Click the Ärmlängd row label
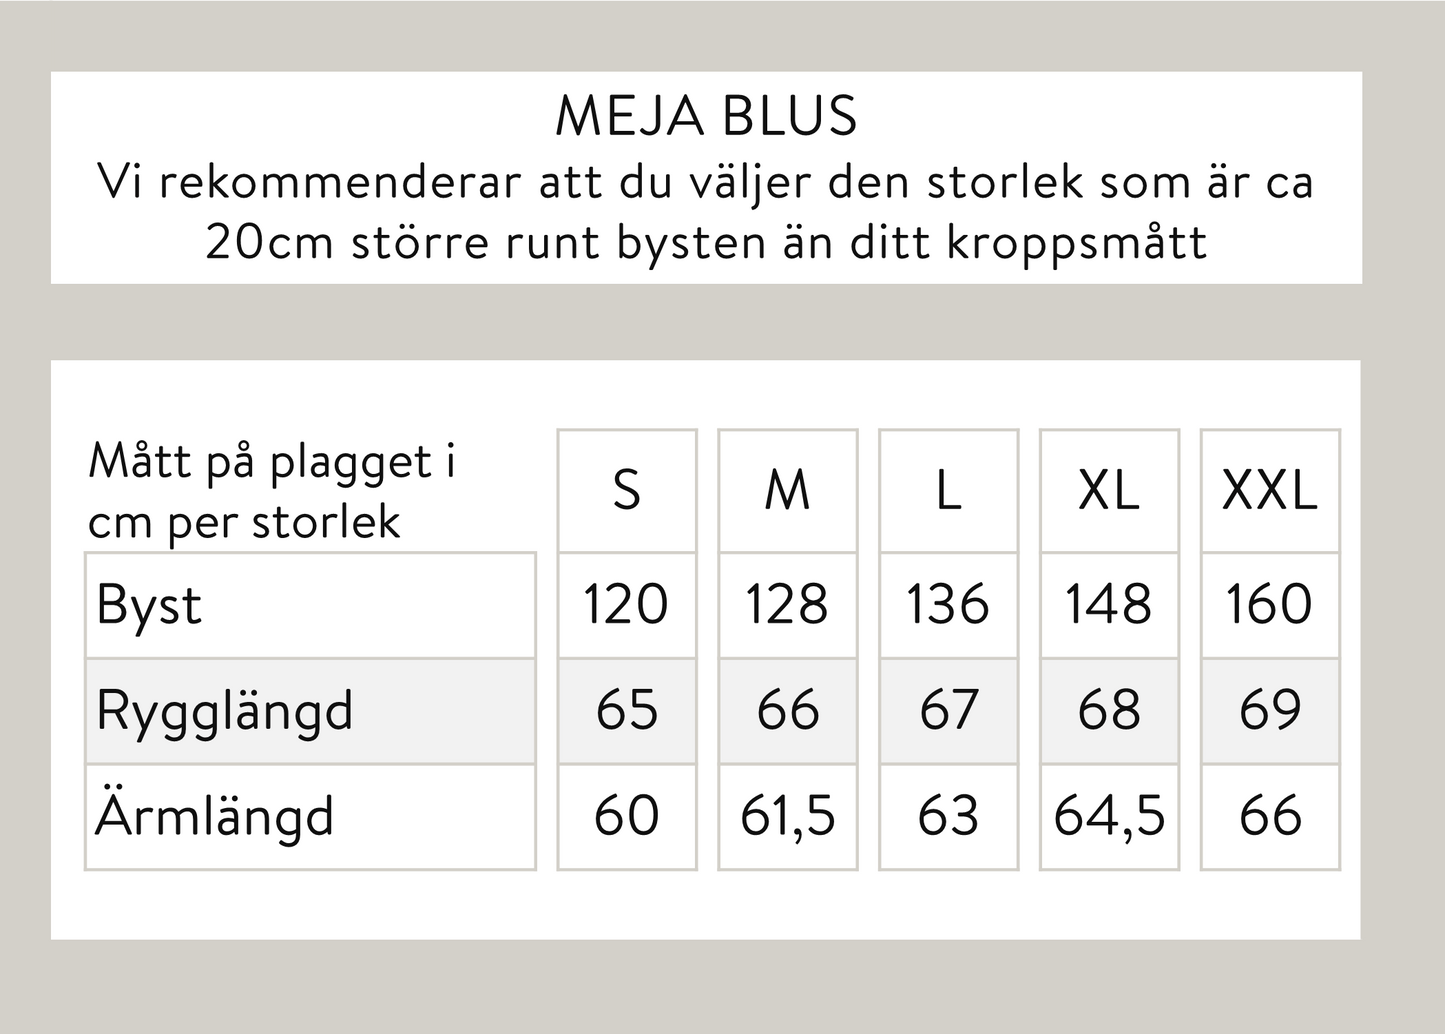This screenshot has height=1034, width=1445. 214,817
